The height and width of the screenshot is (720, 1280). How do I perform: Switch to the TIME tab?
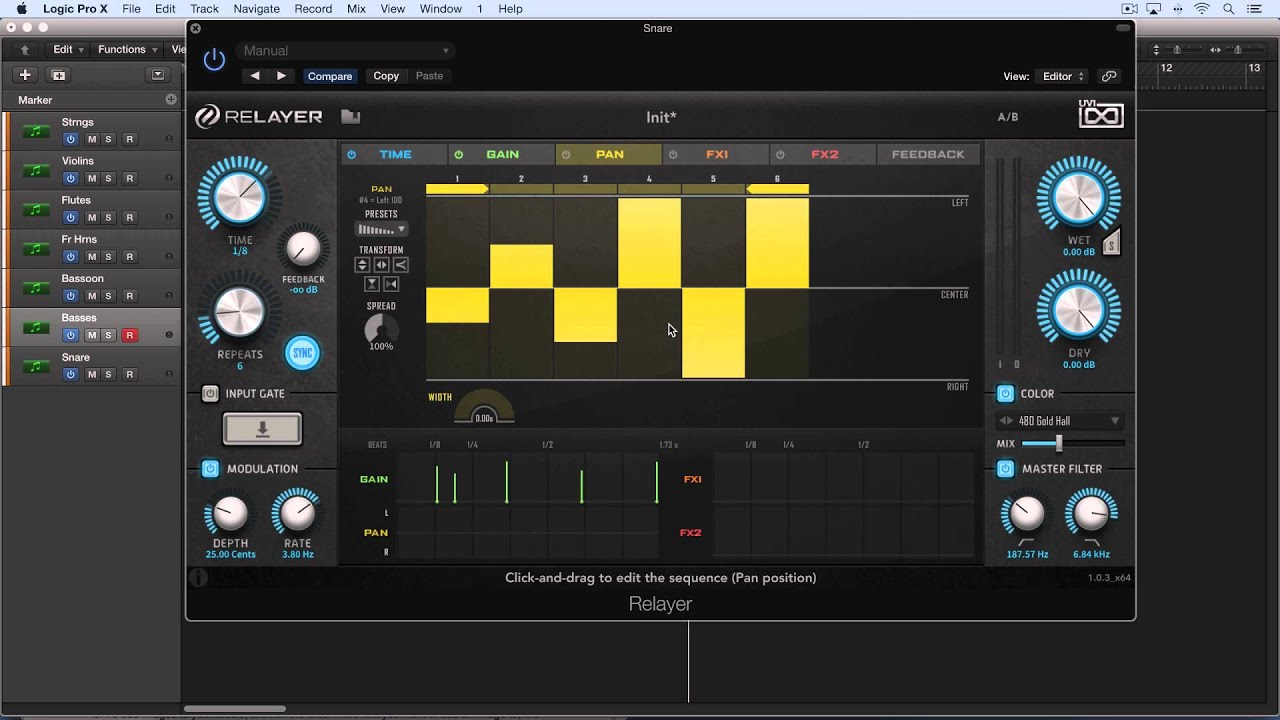point(395,155)
